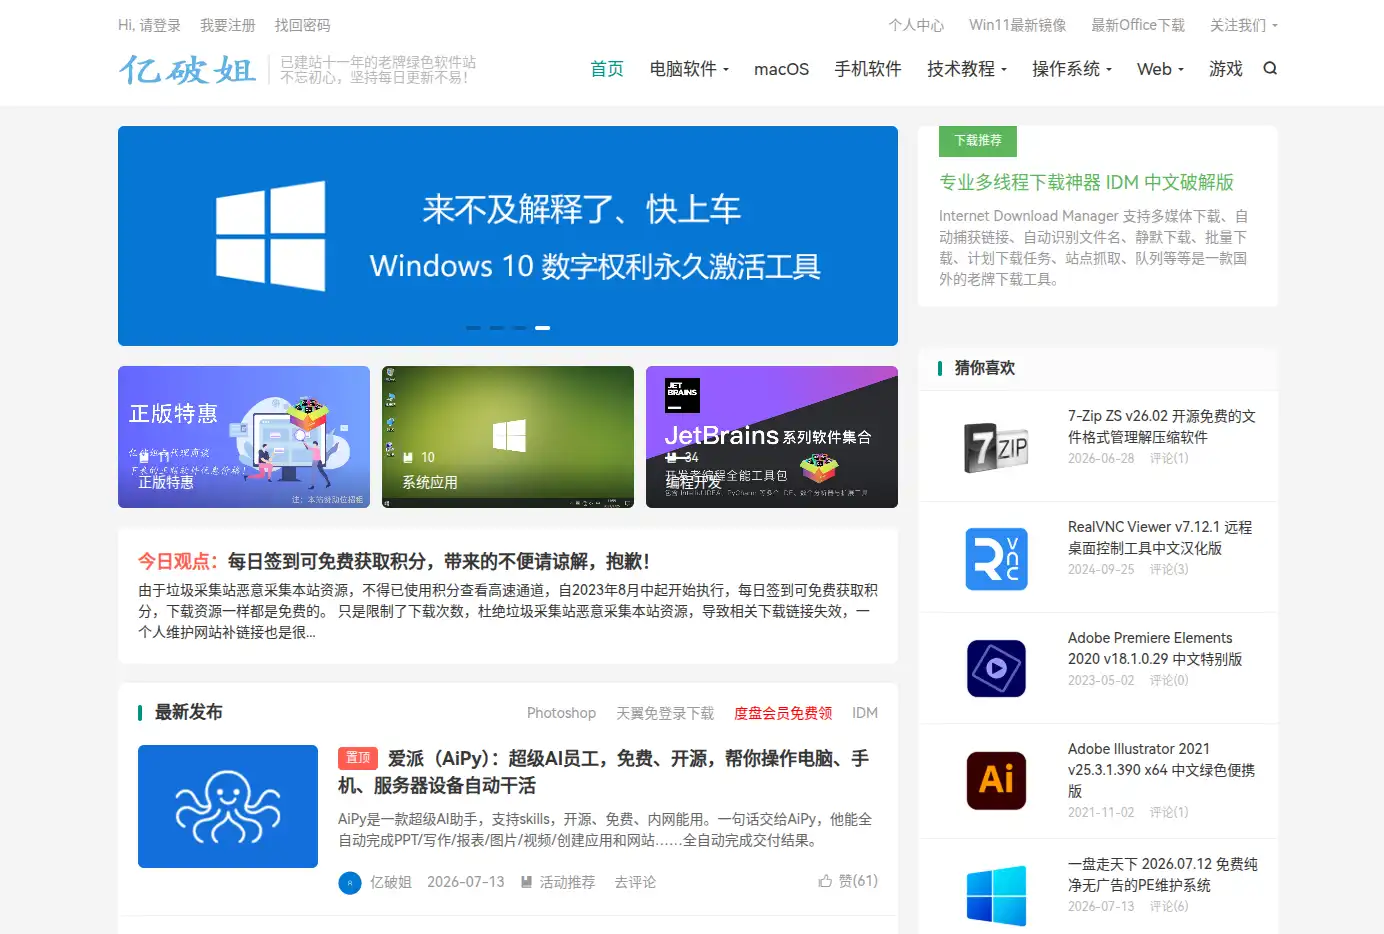Expand the 电脑软件 dropdown menu
The width and height of the screenshot is (1384, 934).
coord(689,69)
